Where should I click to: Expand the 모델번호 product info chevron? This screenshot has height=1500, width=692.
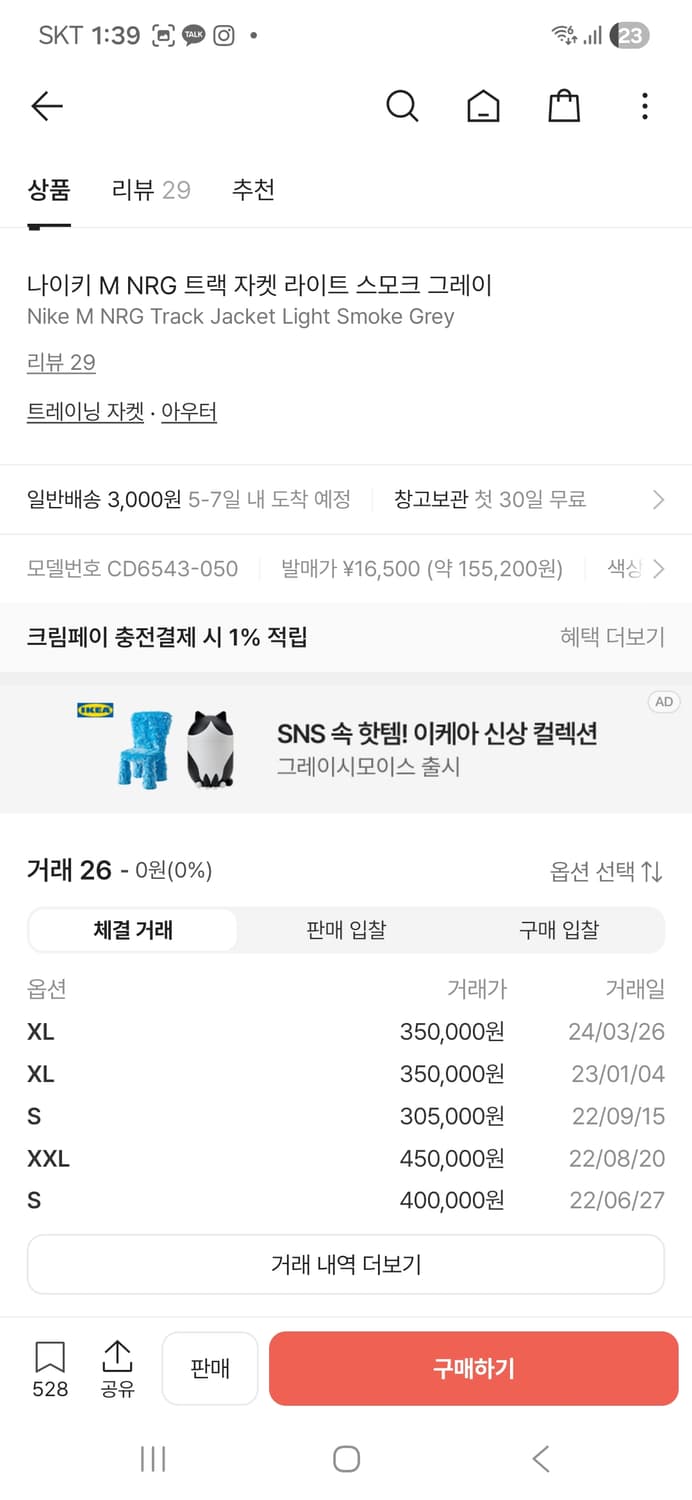pos(658,569)
